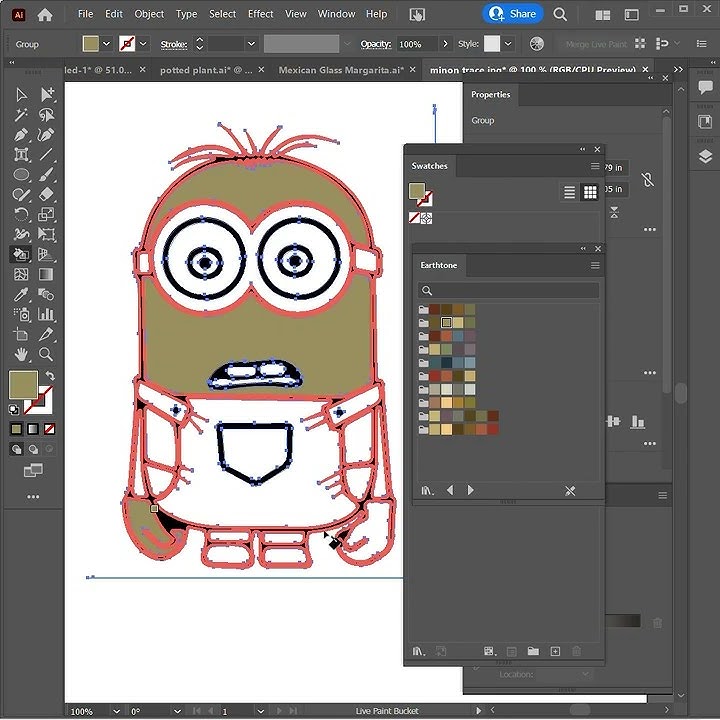Open the zoom level dropdown in status bar
Viewport: 720px width, 720px height.
click(116, 711)
